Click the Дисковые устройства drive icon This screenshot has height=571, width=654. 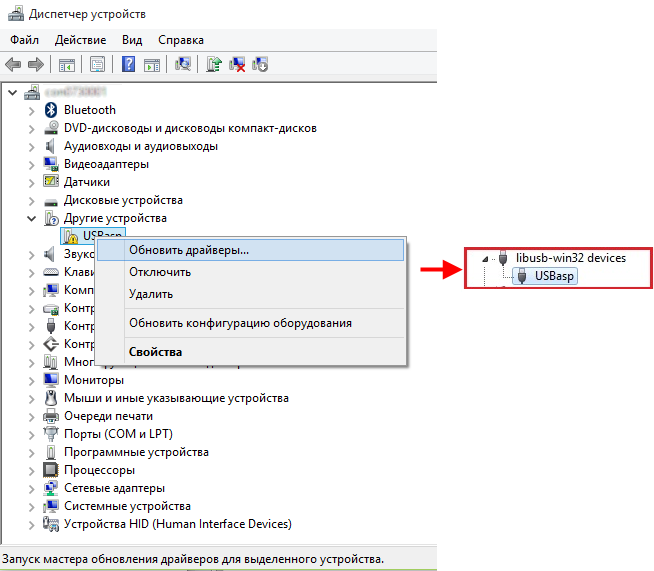51,203
